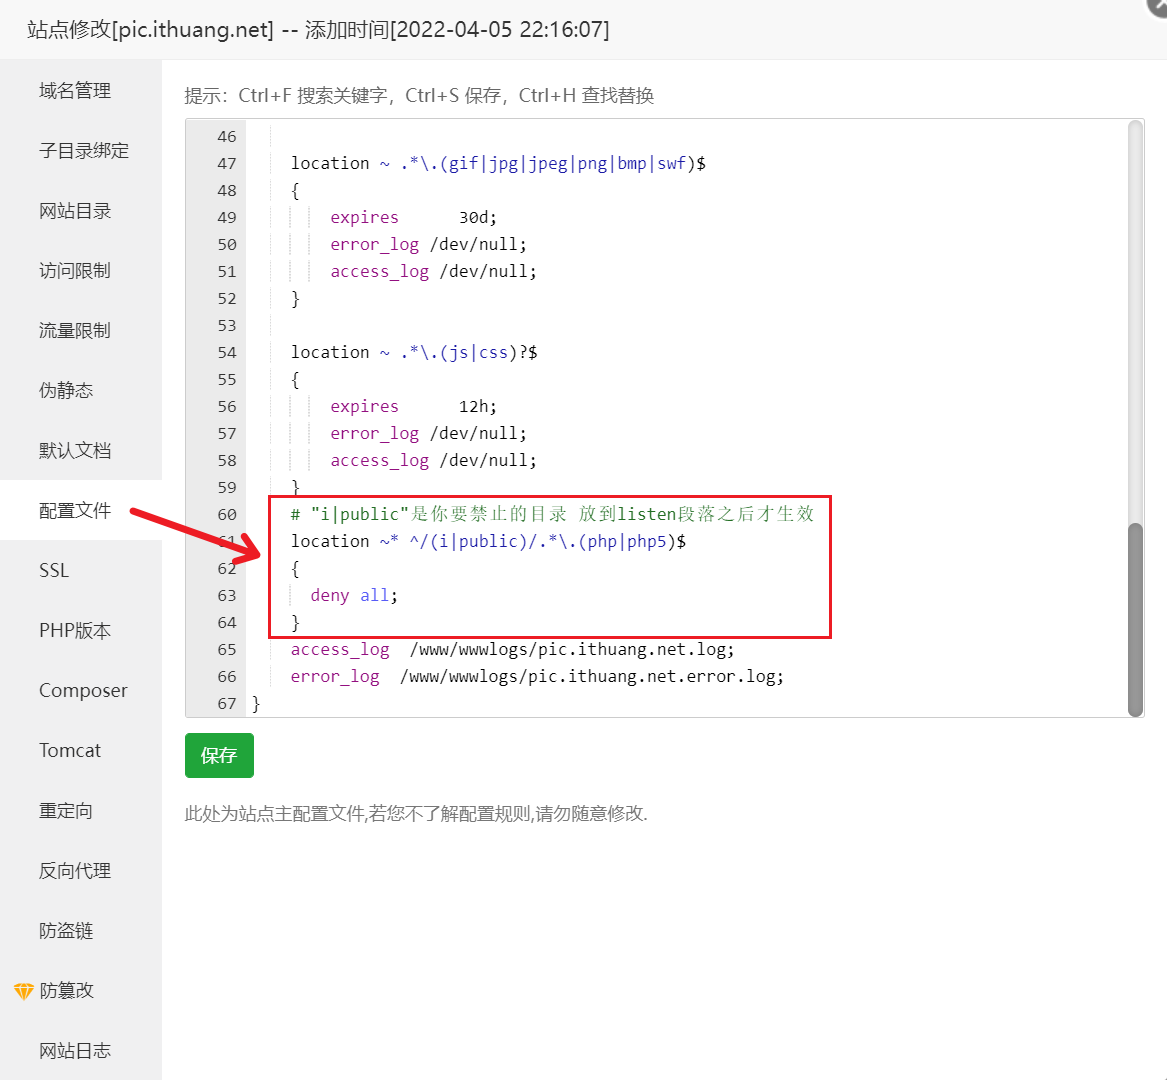Click the 'deny all;' line
This screenshot has height=1080, width=1167.
click(354, 595)
